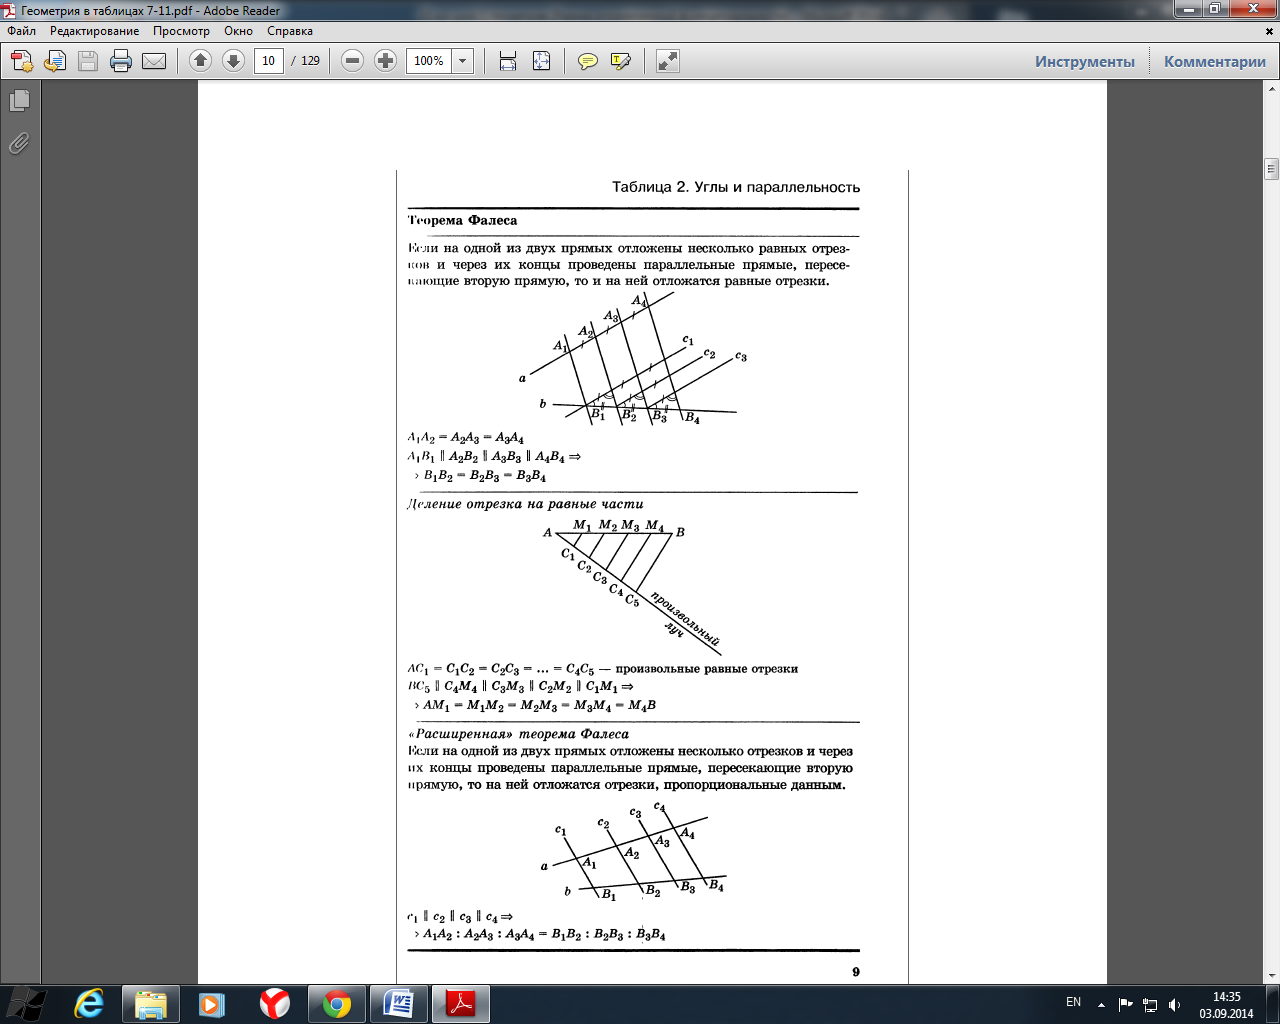Go to previous page arrow

(x=200, y=61)
